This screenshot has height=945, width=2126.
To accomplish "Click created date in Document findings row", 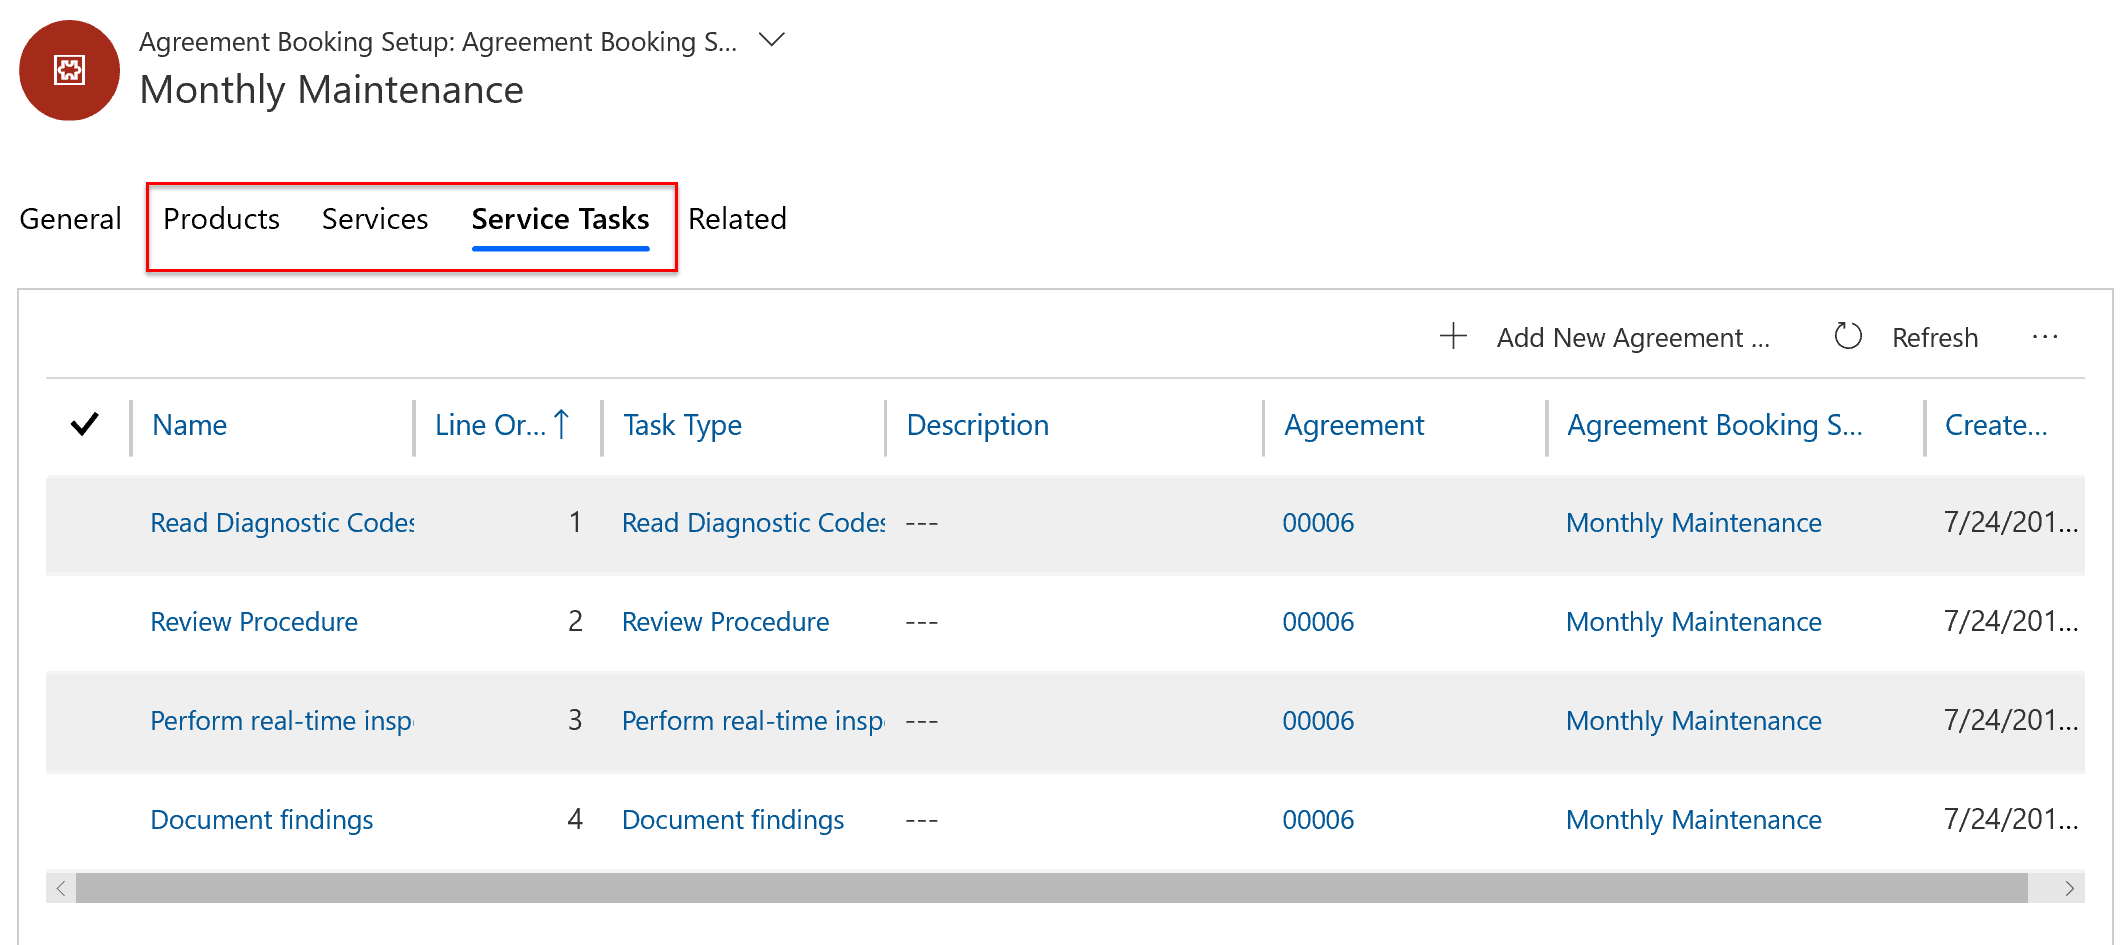I will (2011, 819).
